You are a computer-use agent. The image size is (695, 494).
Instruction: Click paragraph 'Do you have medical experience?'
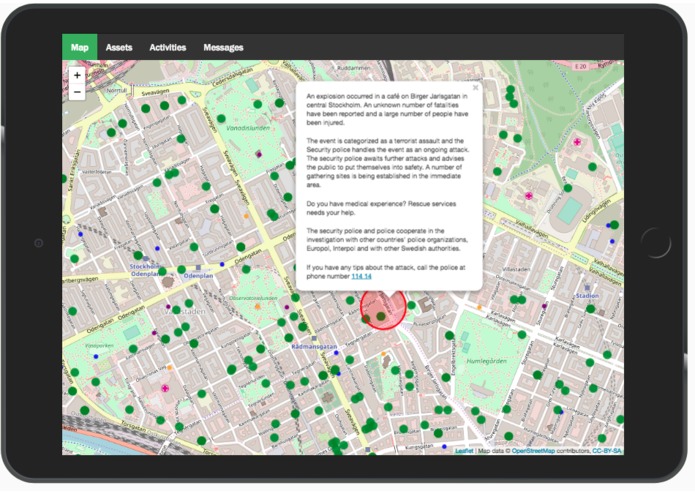381,208
